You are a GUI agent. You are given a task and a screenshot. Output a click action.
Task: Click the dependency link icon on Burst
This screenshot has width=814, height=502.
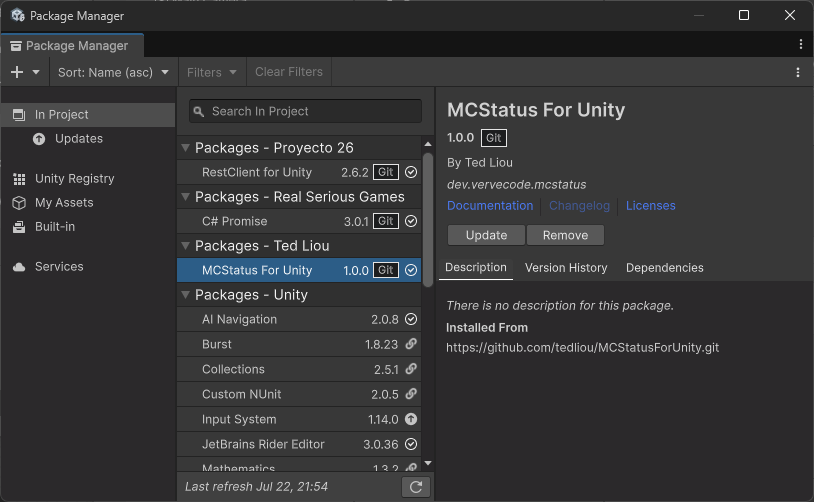point(411,344)
